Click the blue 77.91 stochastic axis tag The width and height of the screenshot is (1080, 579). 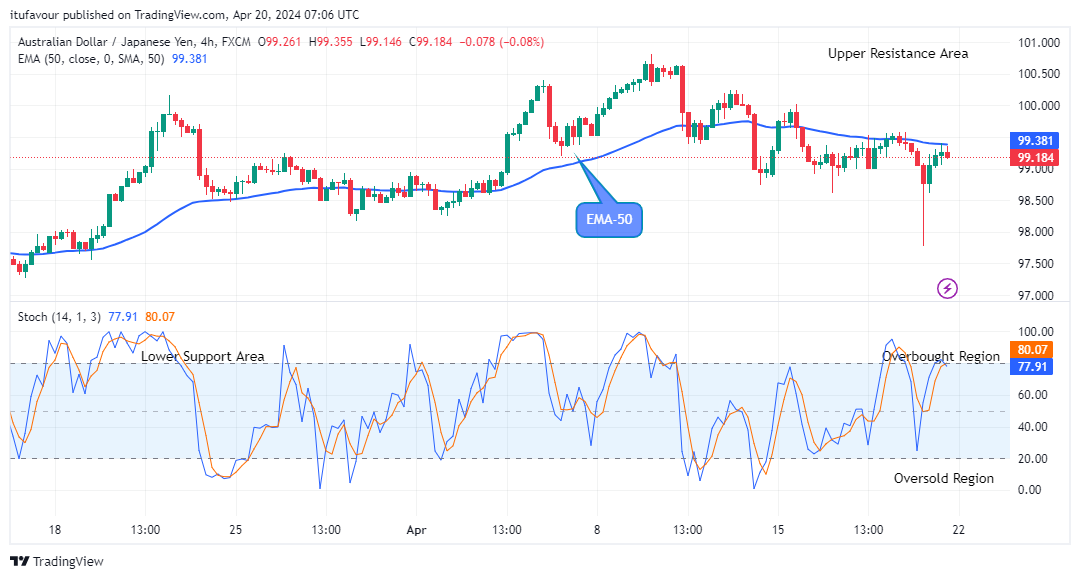(x=1031, y=366)
